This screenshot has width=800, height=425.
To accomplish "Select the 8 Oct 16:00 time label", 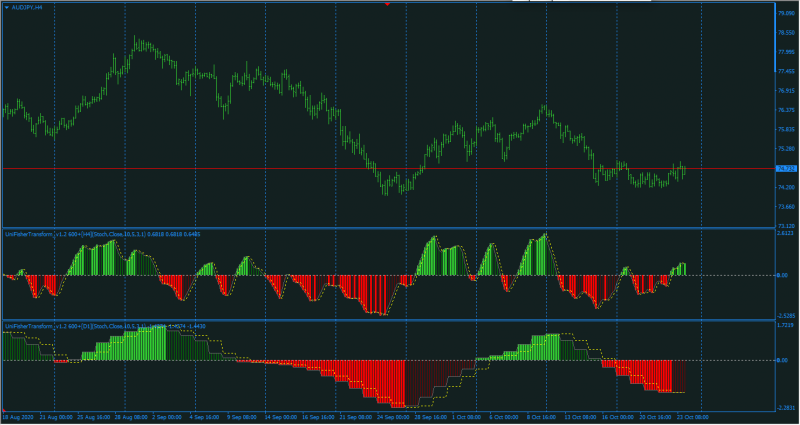I will pos(543,417).
